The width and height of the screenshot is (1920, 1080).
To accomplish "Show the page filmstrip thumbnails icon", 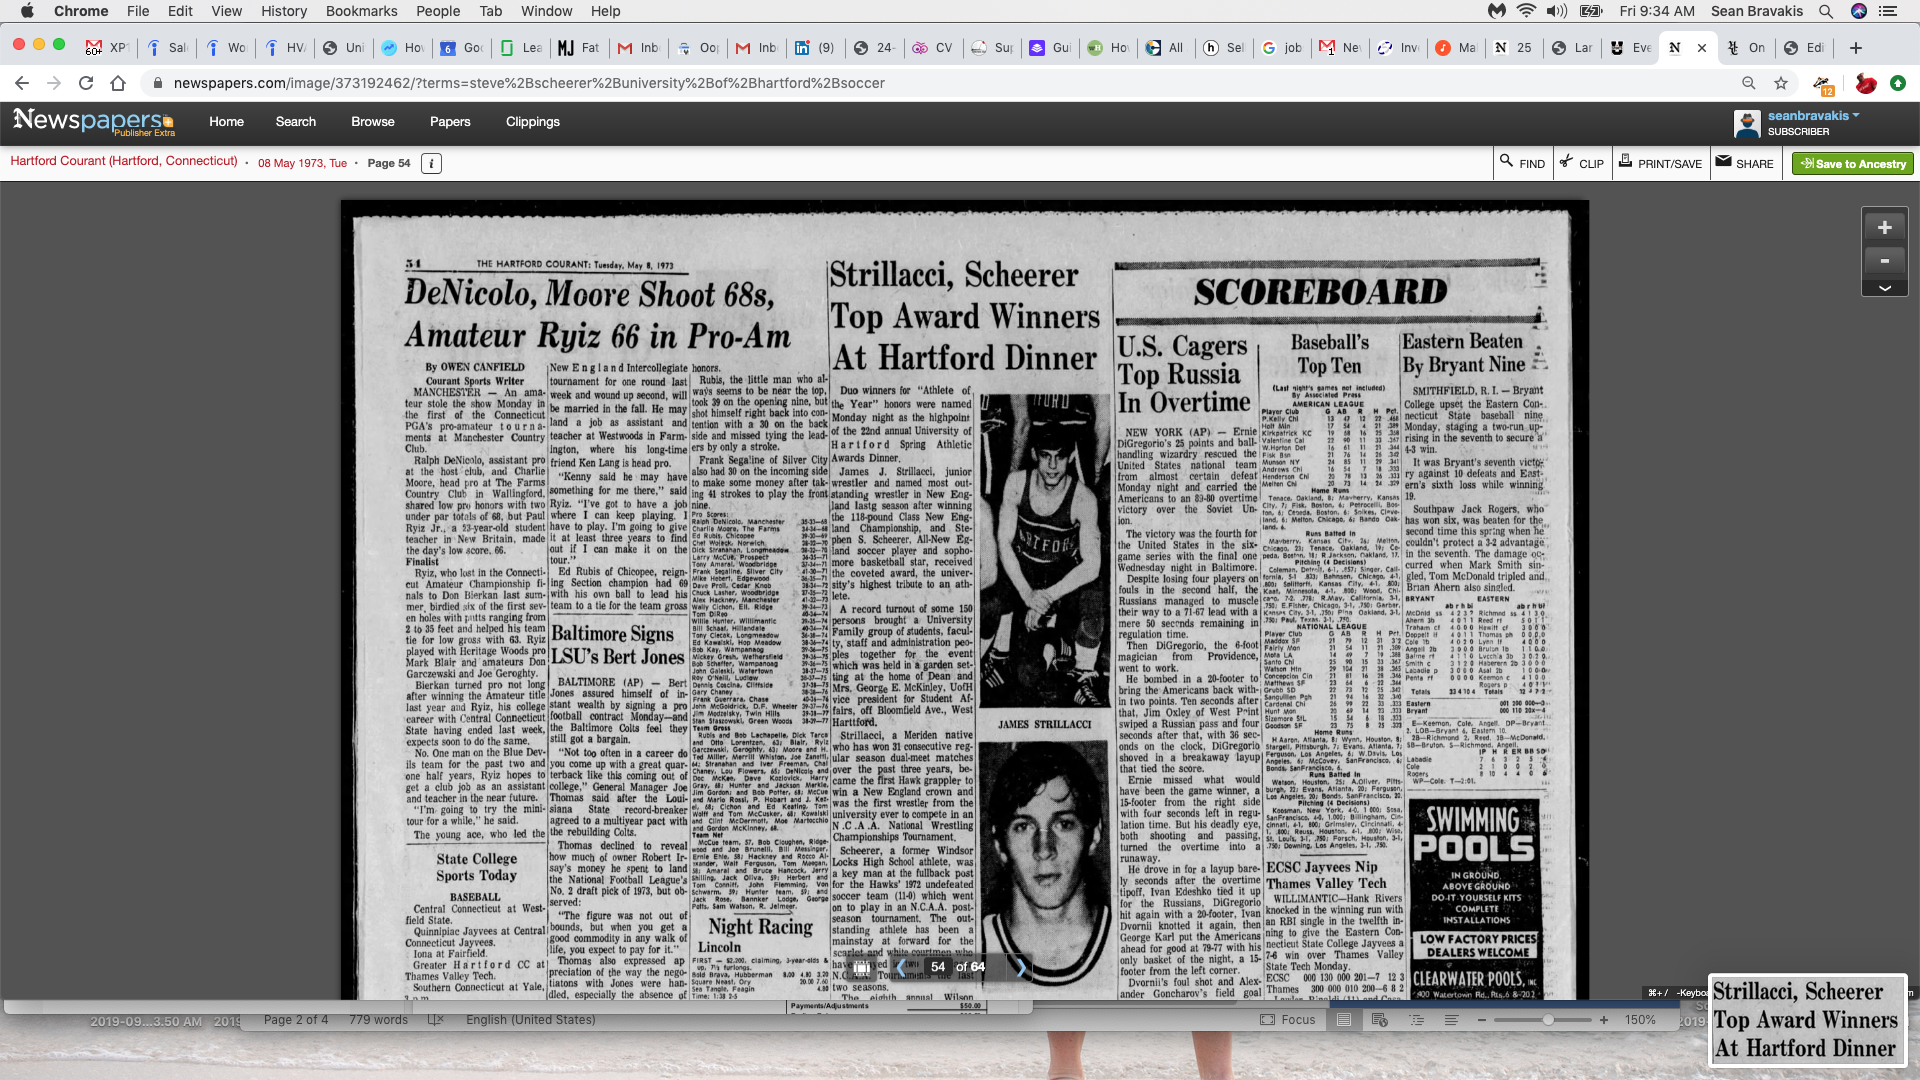I will 861,967.
